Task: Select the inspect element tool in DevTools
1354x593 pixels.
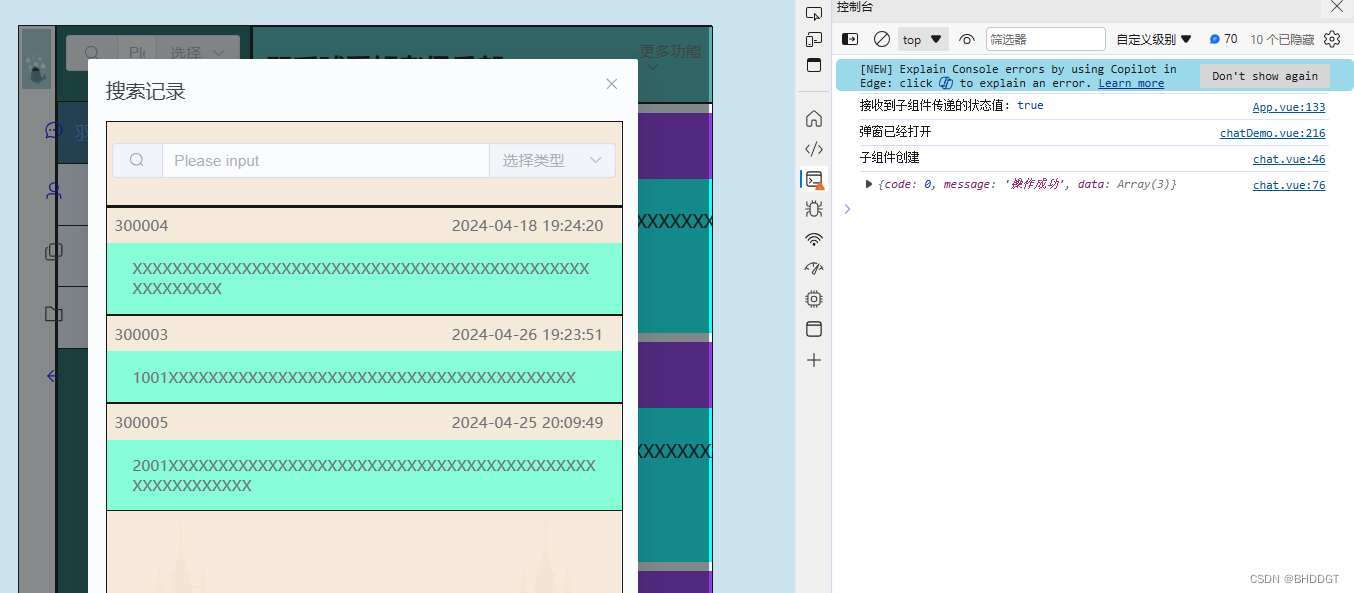Action: [813, 14]
